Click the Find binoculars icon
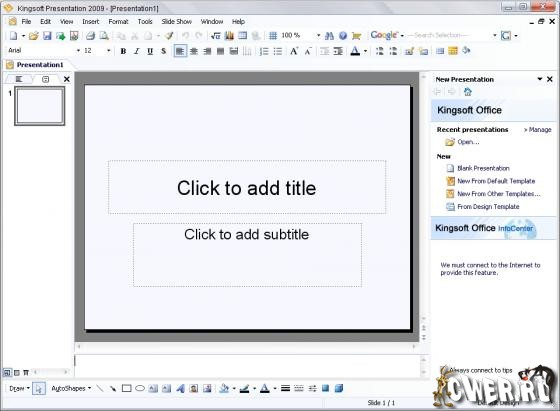 coord(329,36)
